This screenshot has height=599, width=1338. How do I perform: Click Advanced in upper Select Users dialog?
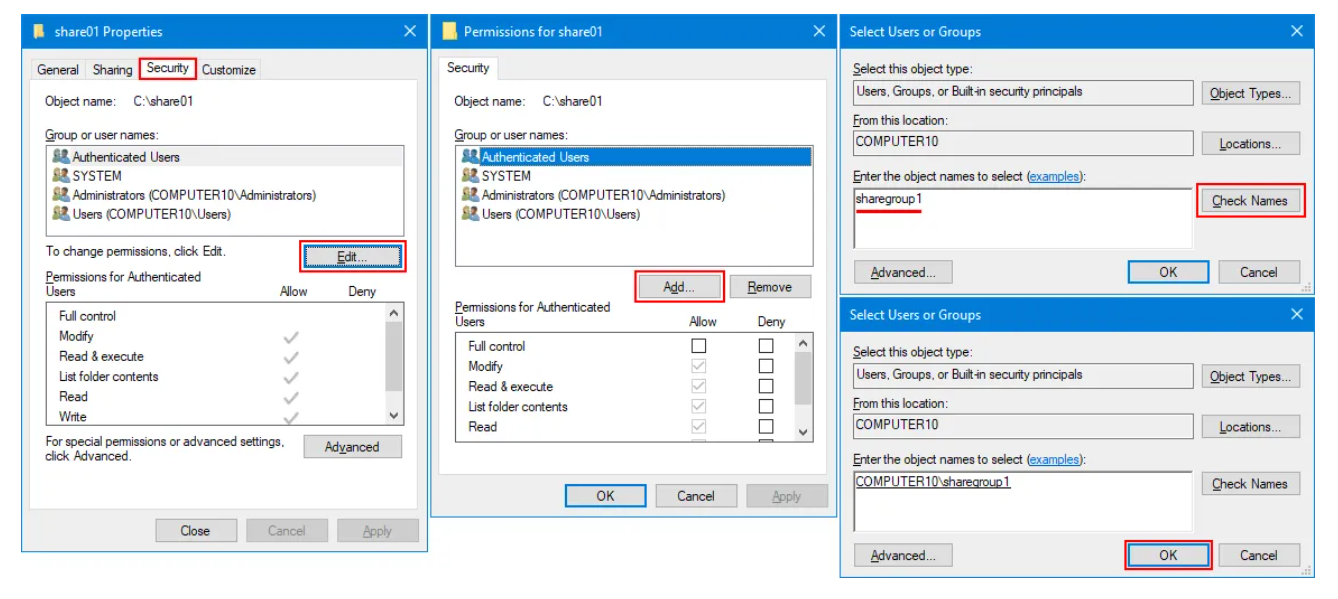(x=903, y=272)
